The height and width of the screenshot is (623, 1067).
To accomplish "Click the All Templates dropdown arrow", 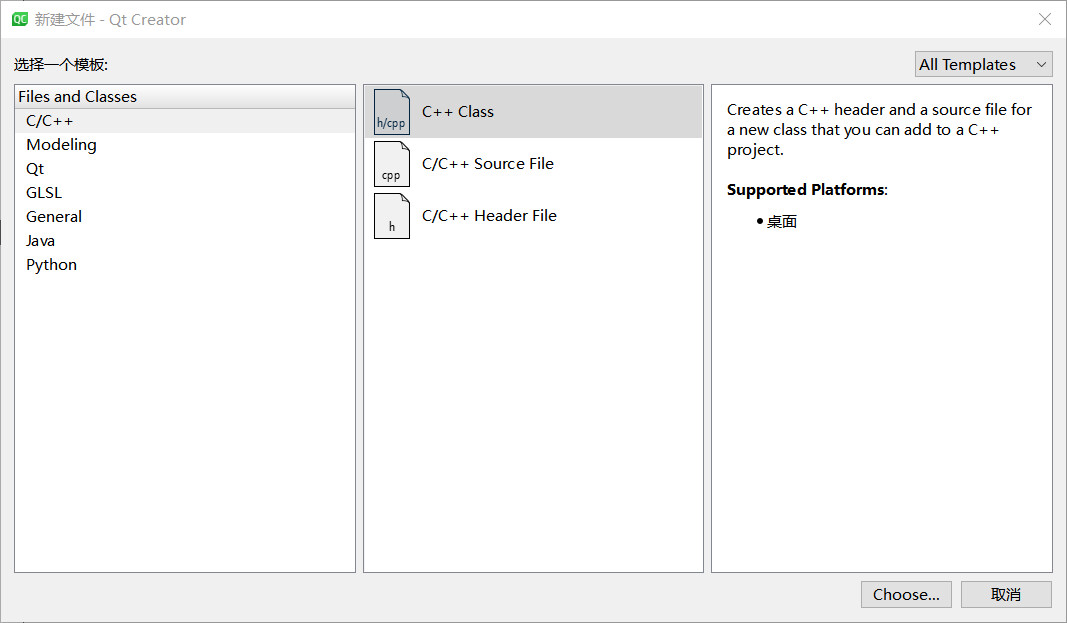I will tap(1041, 64).
